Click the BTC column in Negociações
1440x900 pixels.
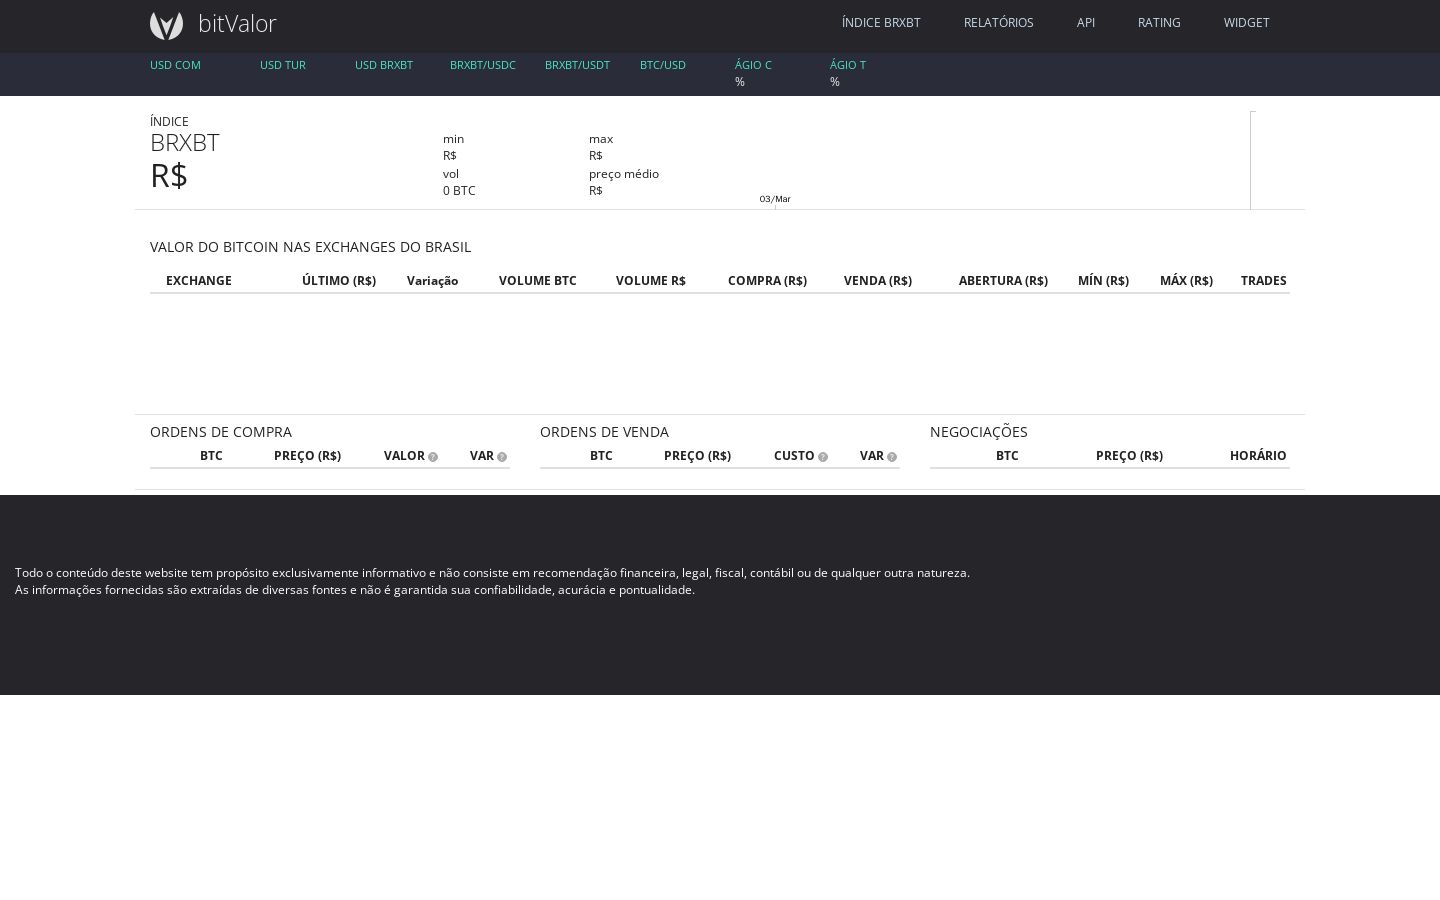point(1007,456)
